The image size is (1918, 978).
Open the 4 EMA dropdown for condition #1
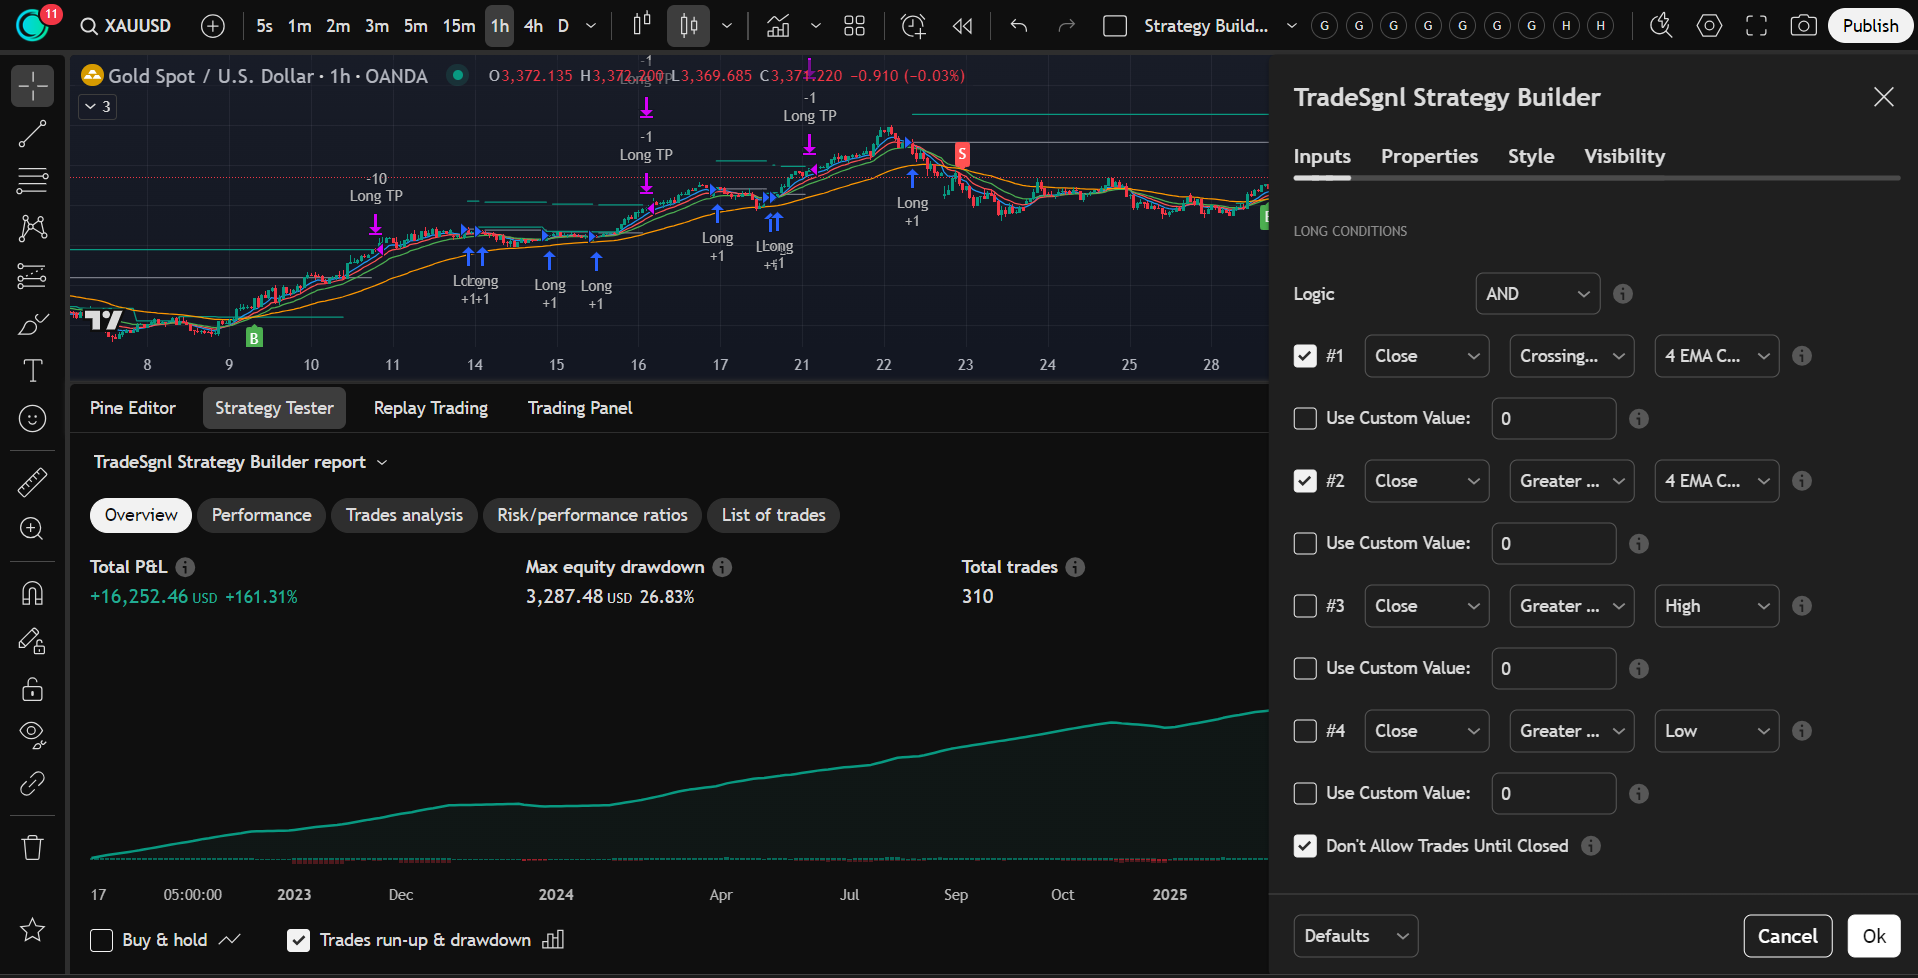coord(1715,355)
